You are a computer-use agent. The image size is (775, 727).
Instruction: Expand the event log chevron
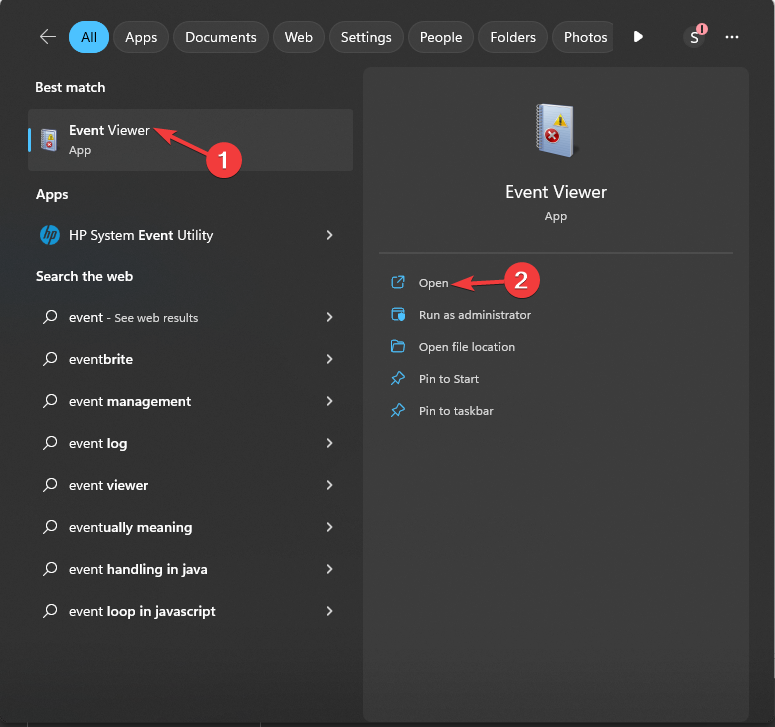329,443
